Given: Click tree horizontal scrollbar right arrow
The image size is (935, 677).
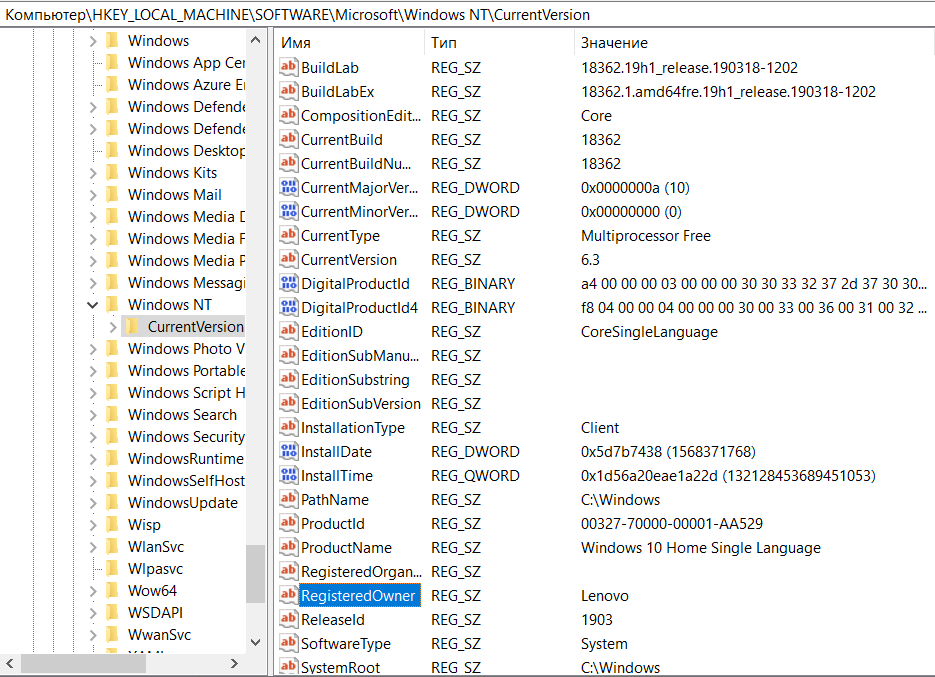Looking at the screenshot, I should [x=234, y=663].
